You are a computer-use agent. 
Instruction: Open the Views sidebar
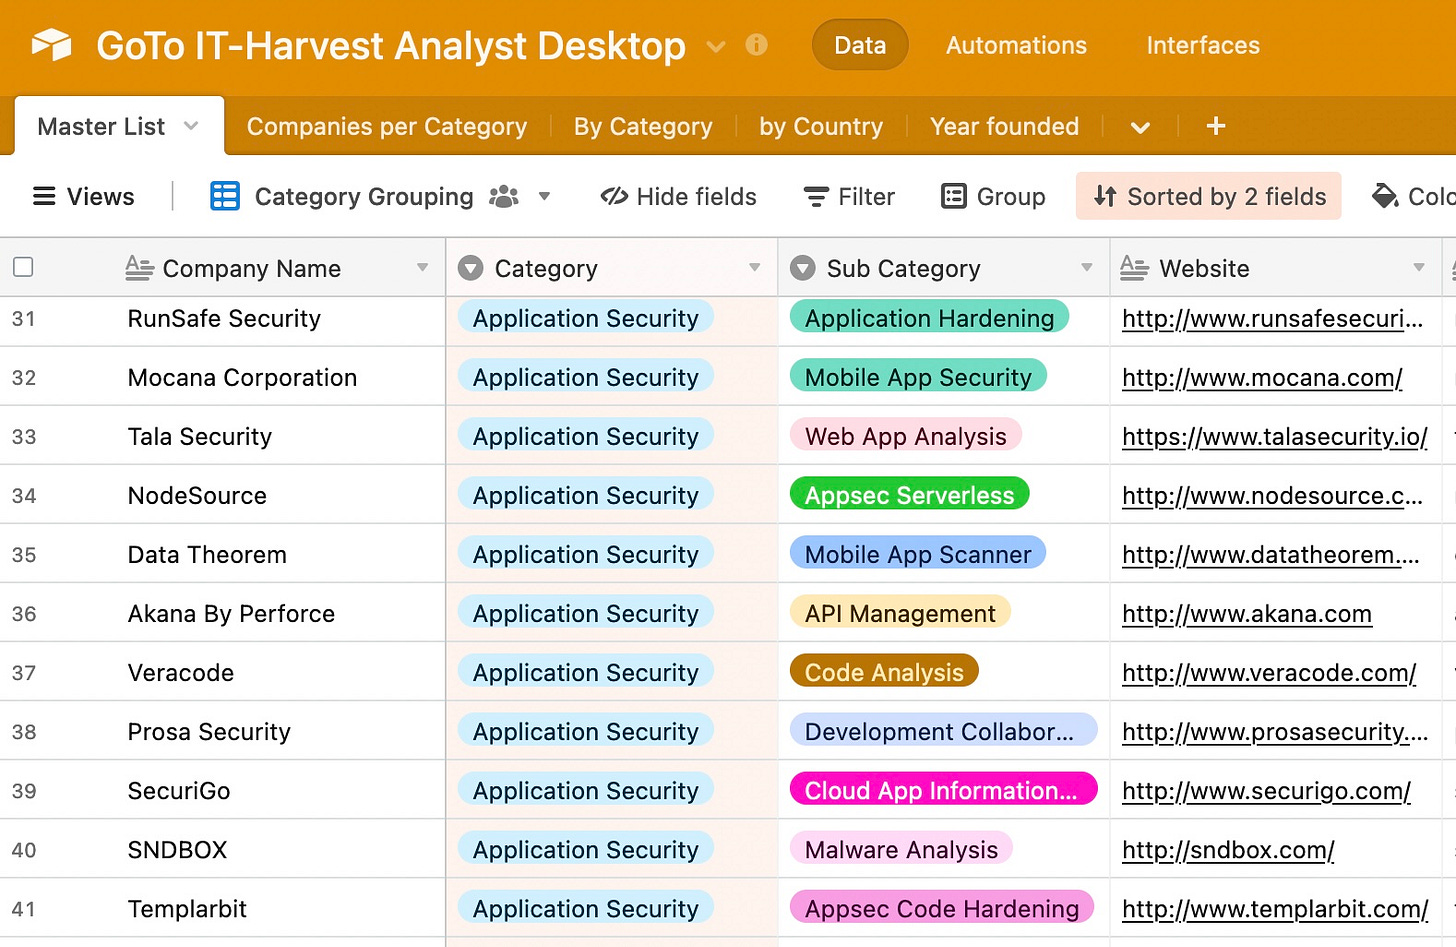pyautogui.click(x=84, y=196)
